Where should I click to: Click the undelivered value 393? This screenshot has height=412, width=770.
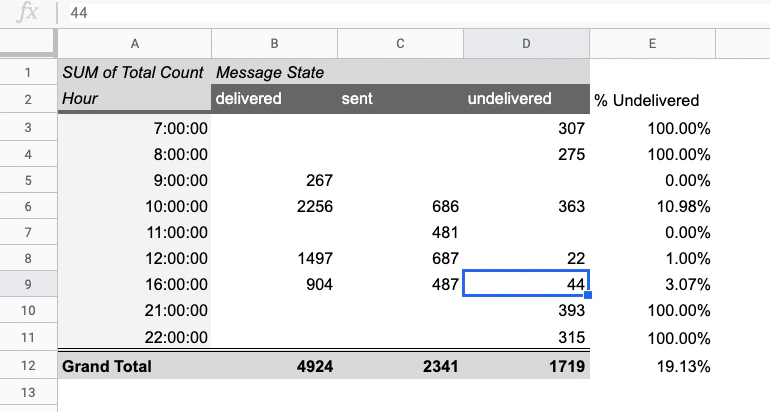click(526, 310)
